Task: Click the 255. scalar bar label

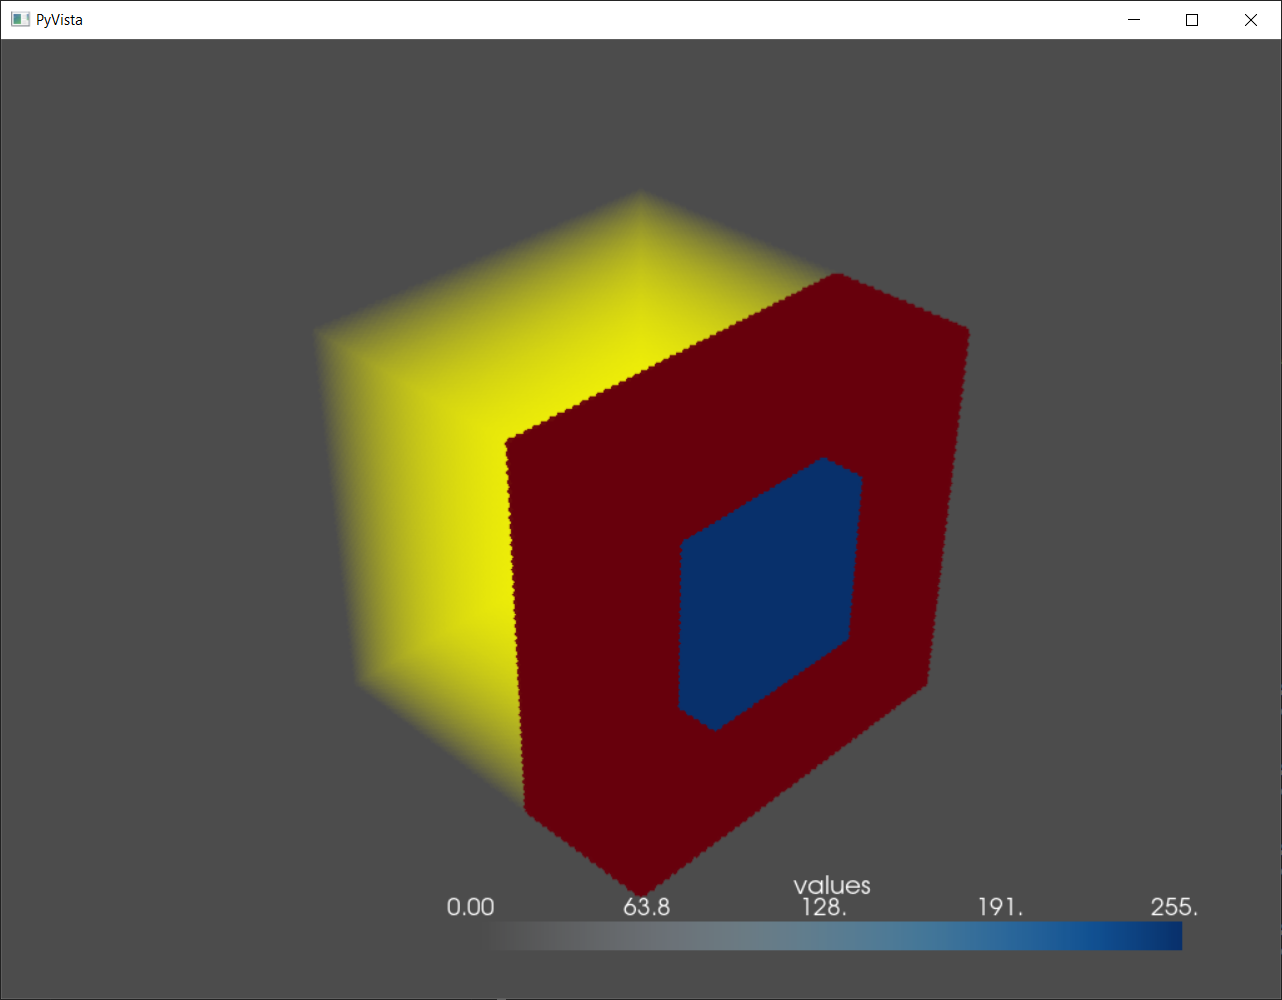Action: pos(1175,907)
